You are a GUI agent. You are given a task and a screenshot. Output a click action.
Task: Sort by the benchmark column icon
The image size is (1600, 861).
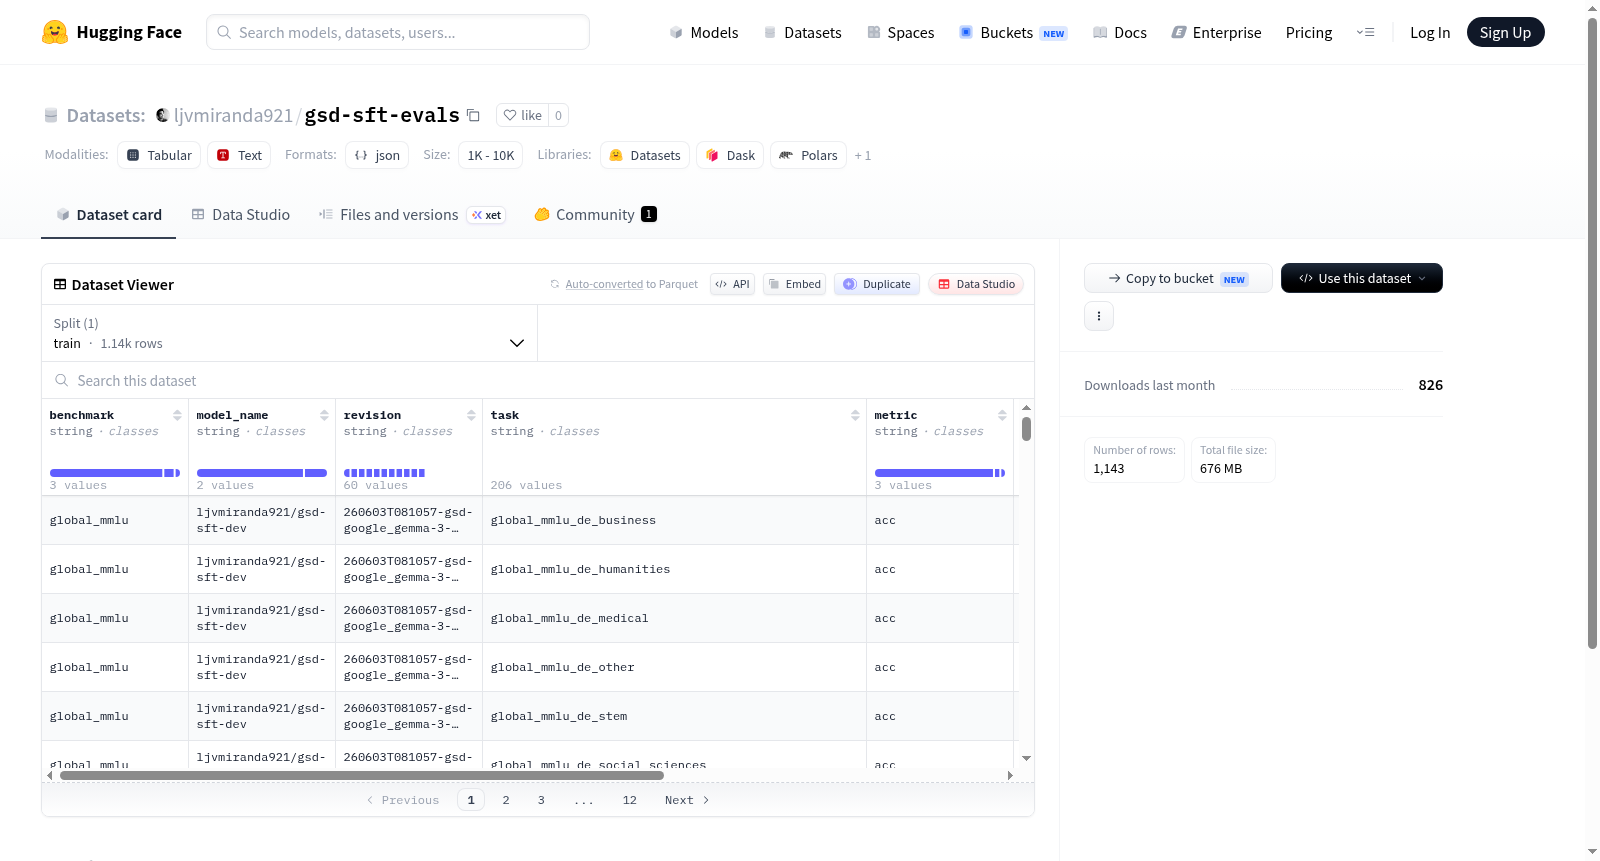coord(177,415)
